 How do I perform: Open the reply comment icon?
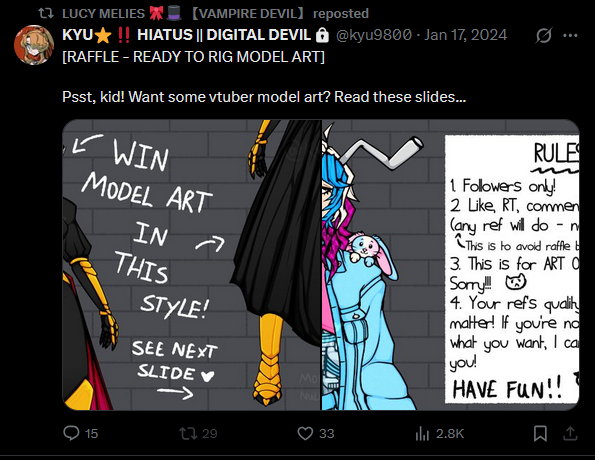71,433
